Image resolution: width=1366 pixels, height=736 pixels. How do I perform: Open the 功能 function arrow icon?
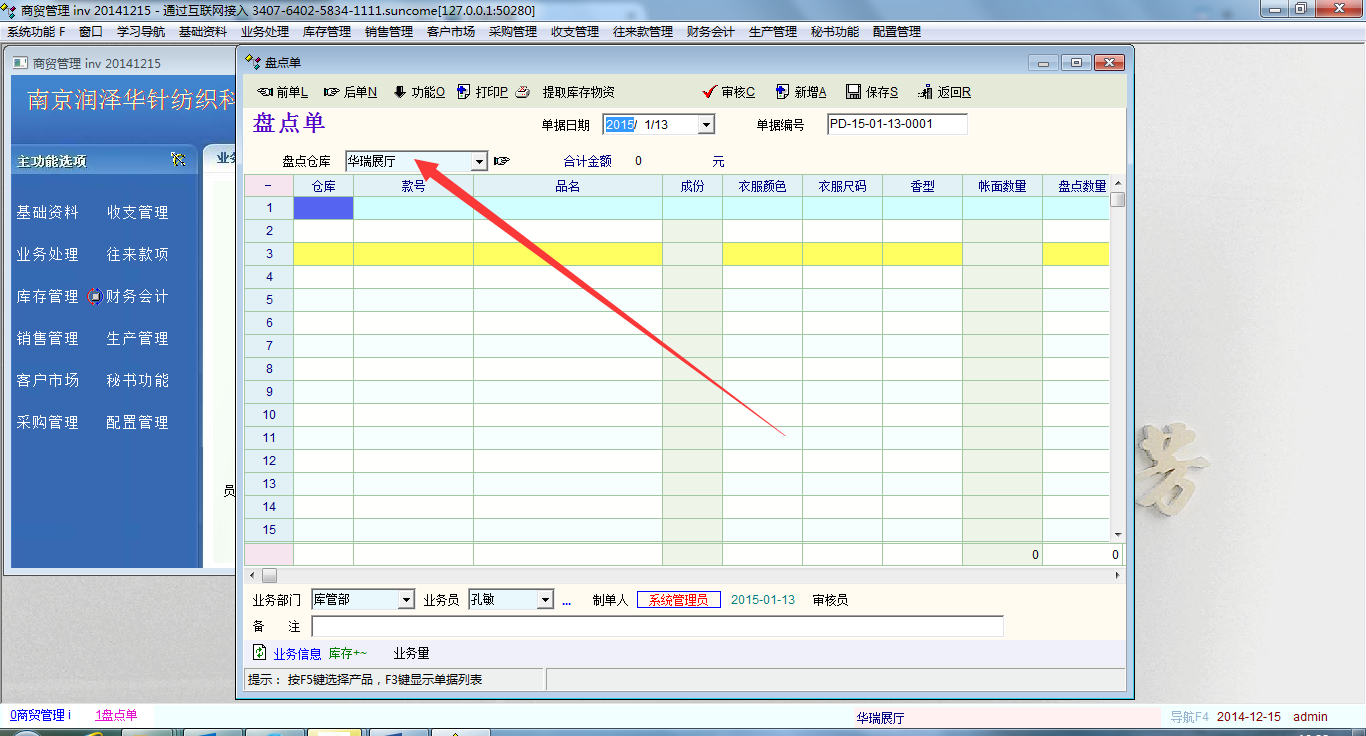400,92
